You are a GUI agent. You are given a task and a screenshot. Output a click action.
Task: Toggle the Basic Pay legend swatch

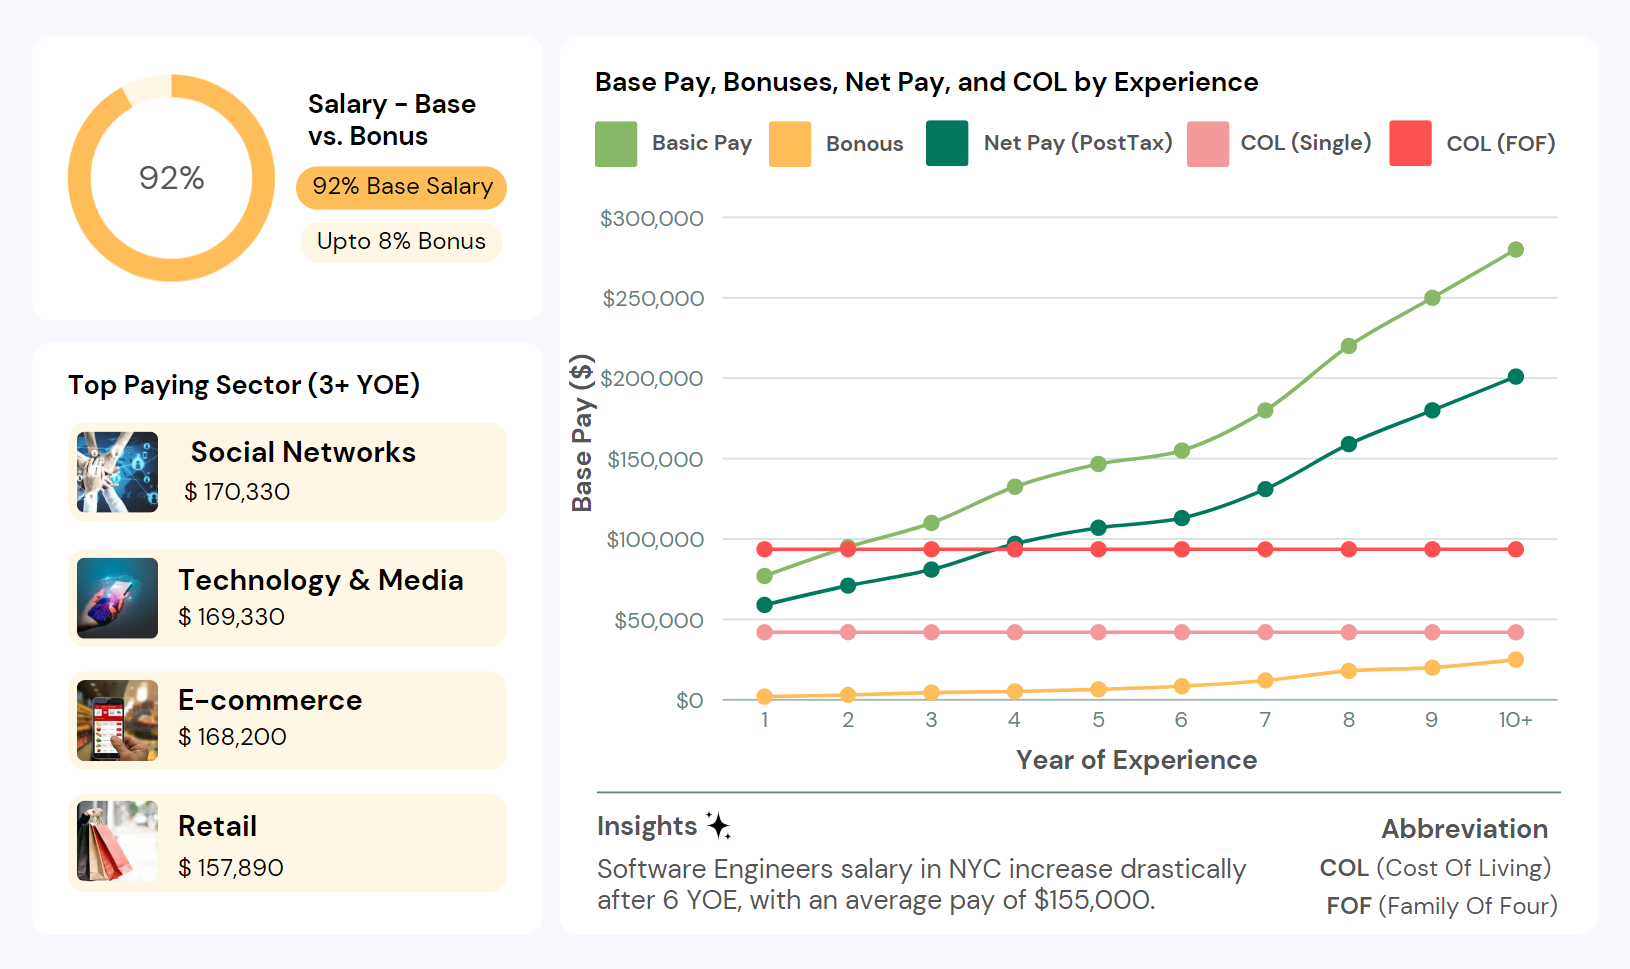pyautogui.click(x=616, y=143)
